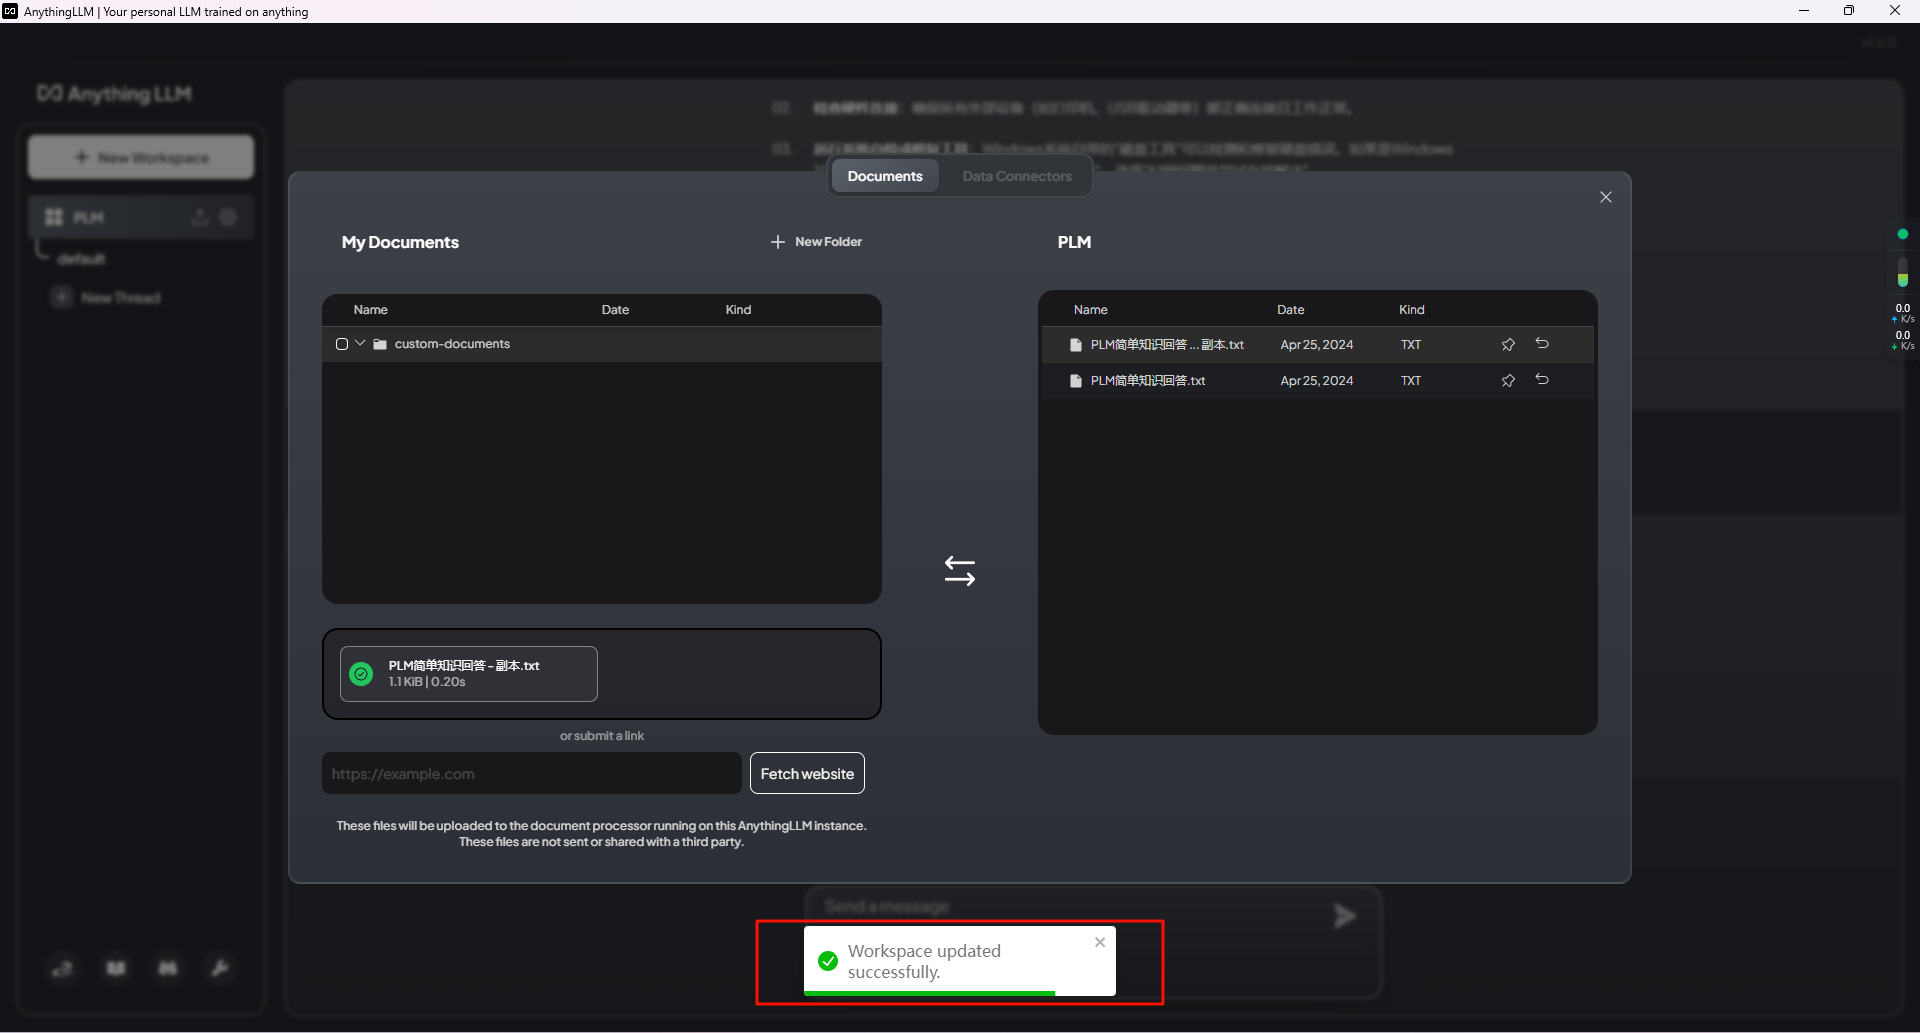1920x1033 pixels.
Task: Tick the custom-documents folder checkbox
Action: tap(342, 344)
